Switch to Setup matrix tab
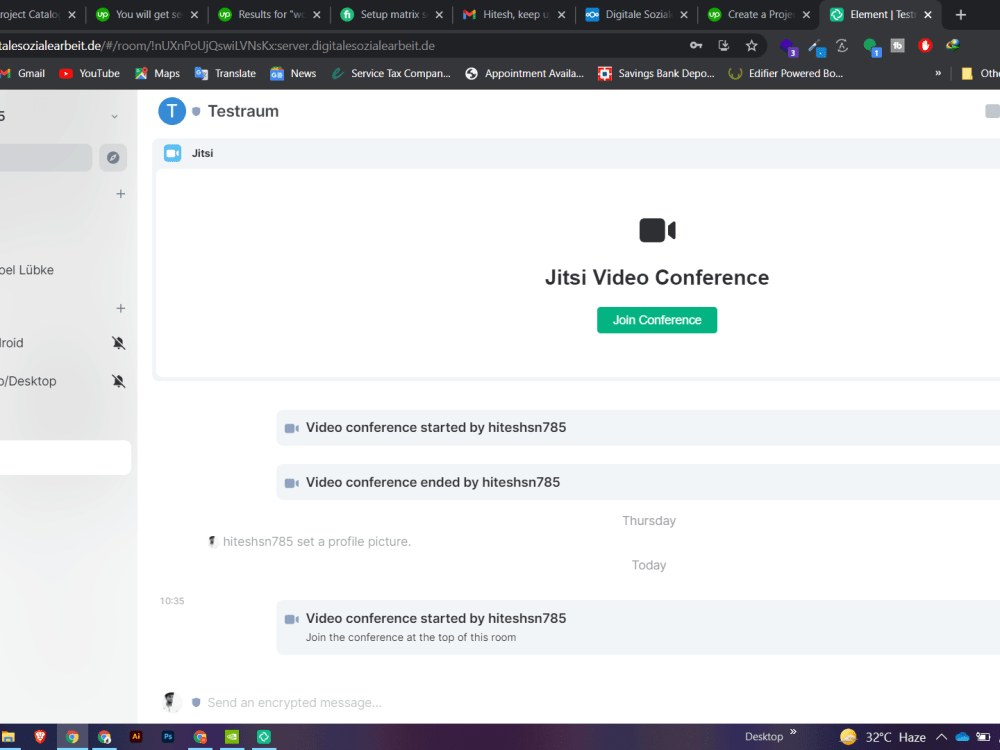The width and height of the screenshot is (1000, 750). coord(392,14)
